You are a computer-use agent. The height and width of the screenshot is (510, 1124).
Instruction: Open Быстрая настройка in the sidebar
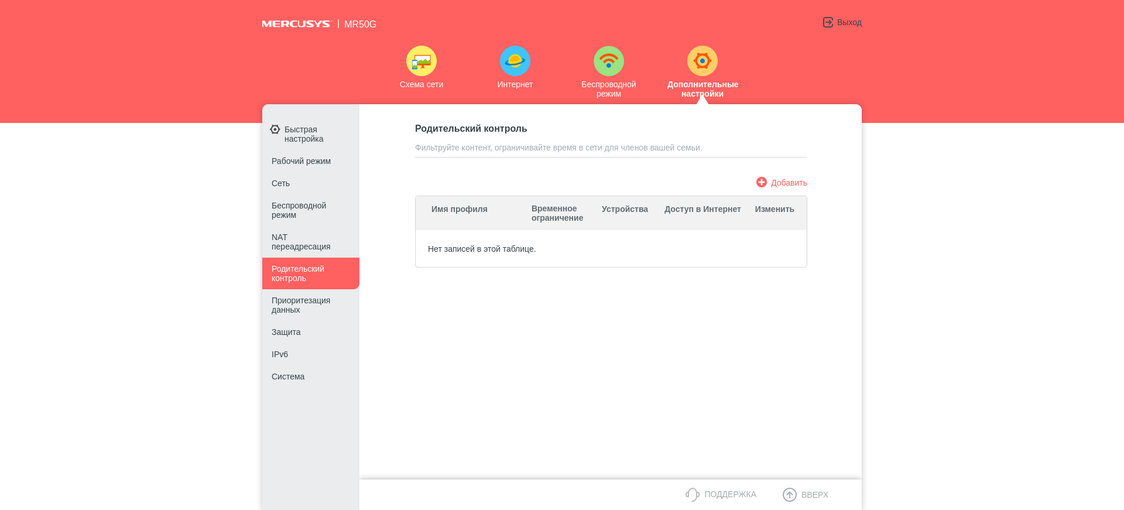(x=303, y=134)
